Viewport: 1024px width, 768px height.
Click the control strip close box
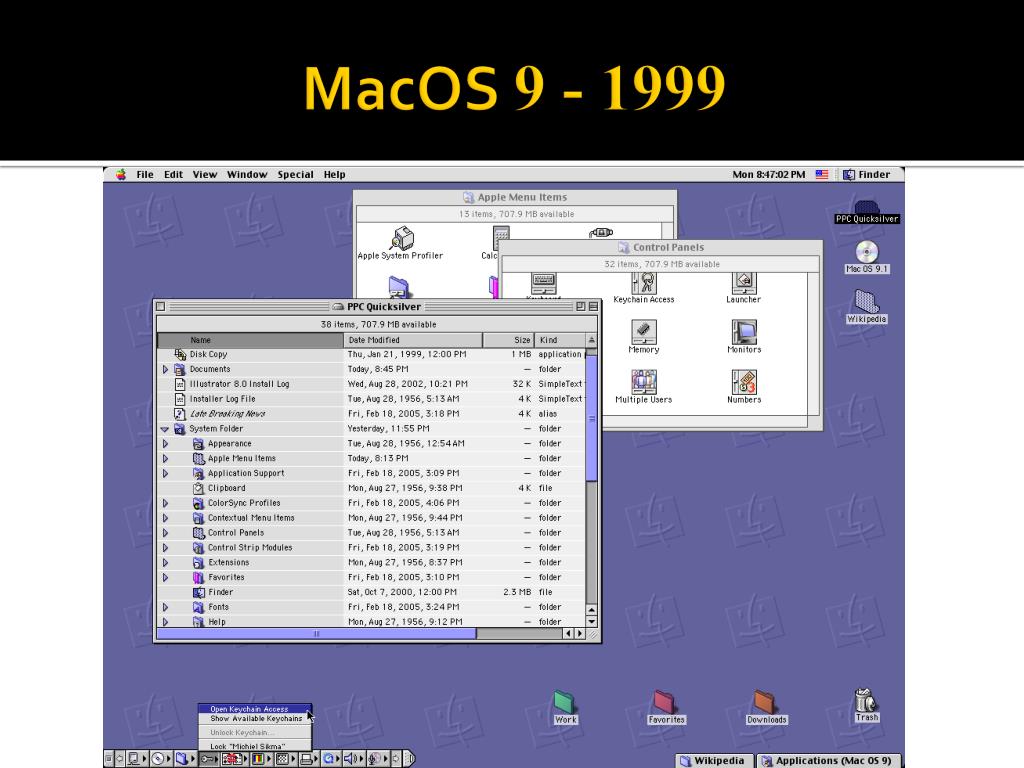click(109, 759)
